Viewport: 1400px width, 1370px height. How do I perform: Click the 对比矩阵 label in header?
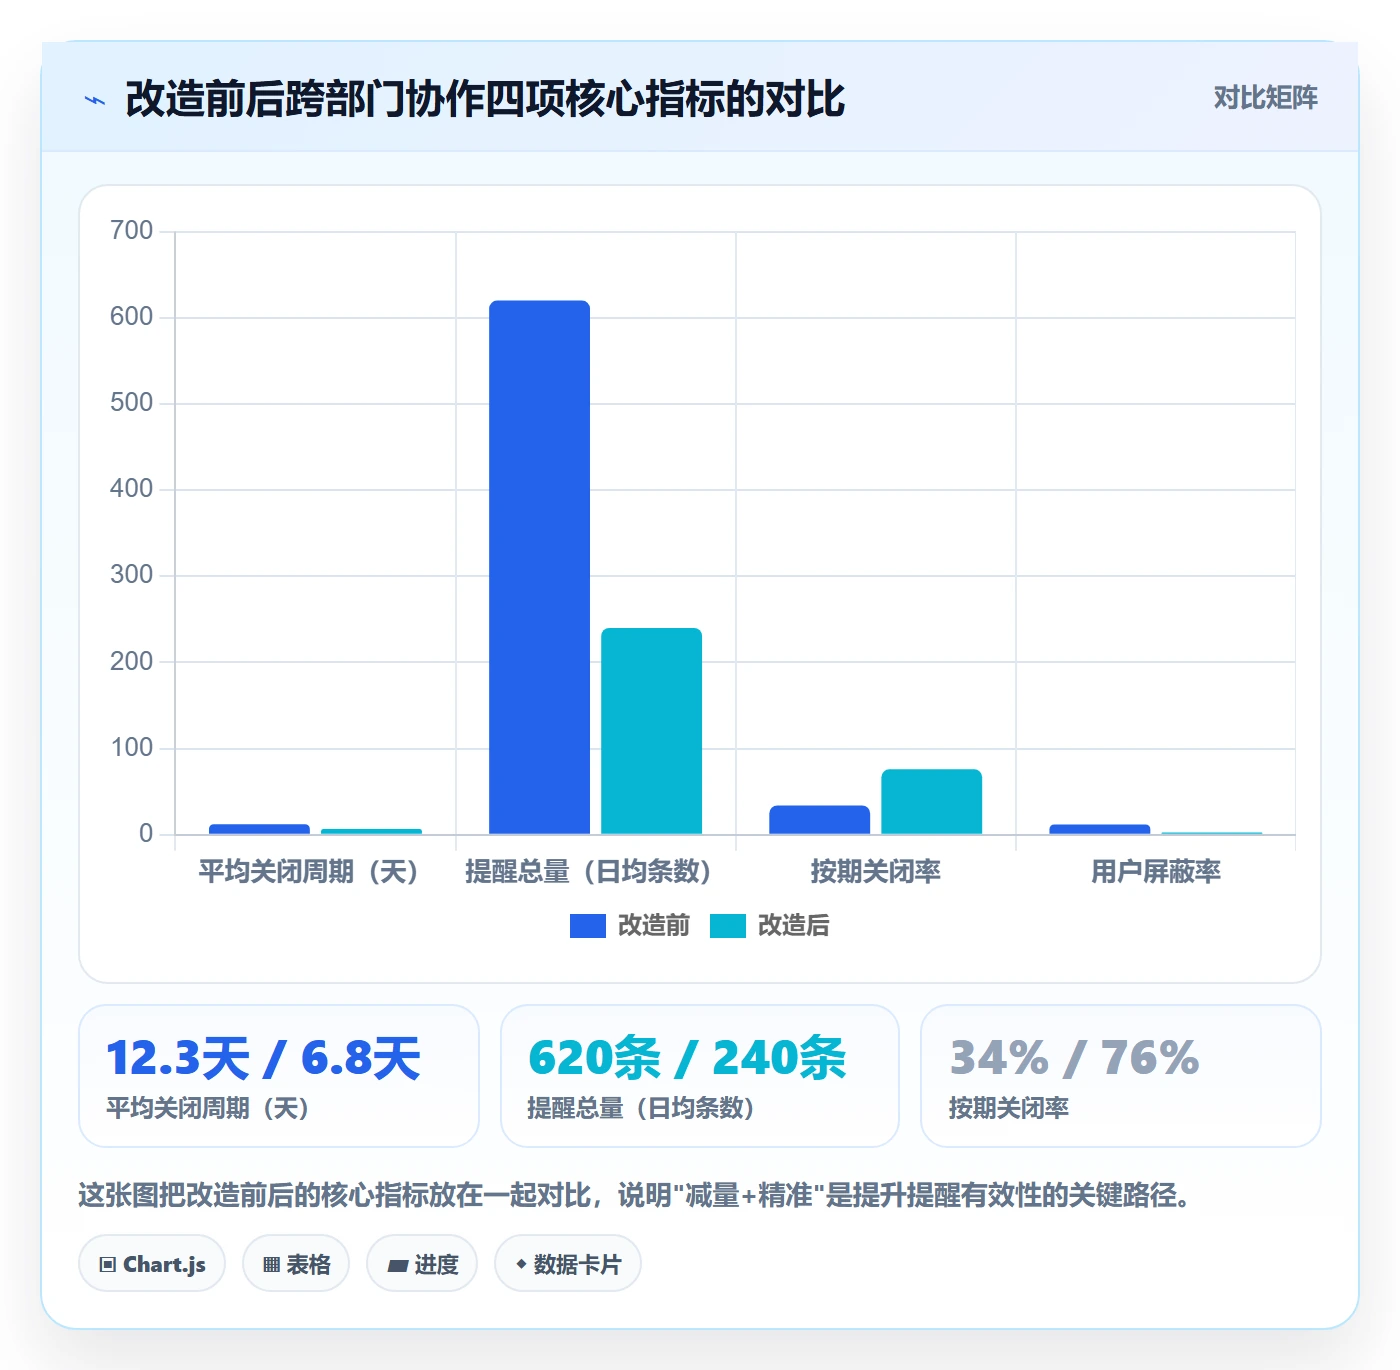(x=1265, y=98)
